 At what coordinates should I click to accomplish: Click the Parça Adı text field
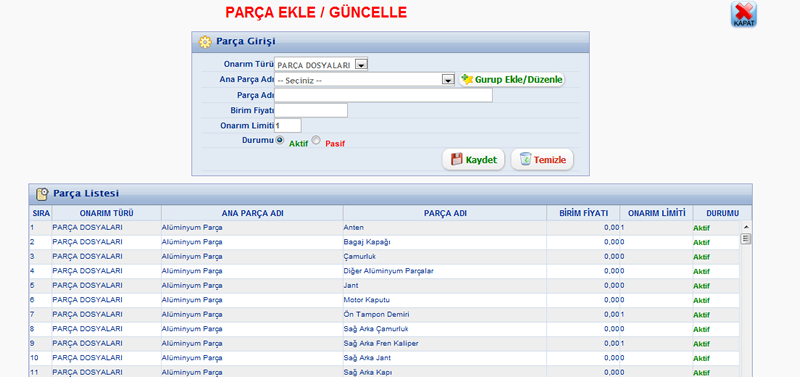pos(383,95)
